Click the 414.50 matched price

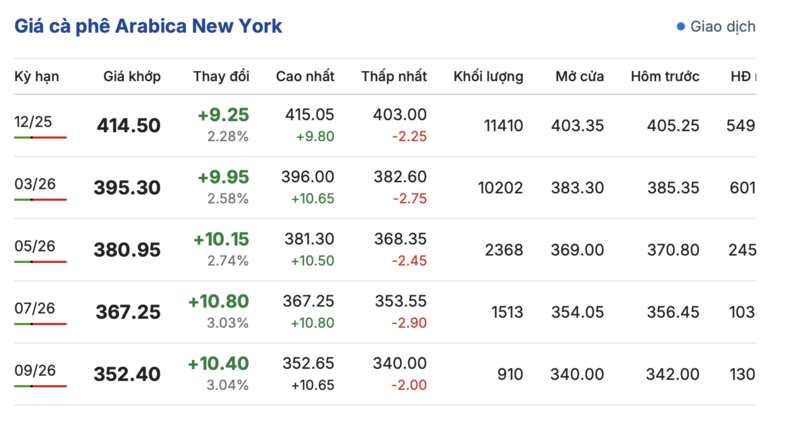click(x=128, y=126)
